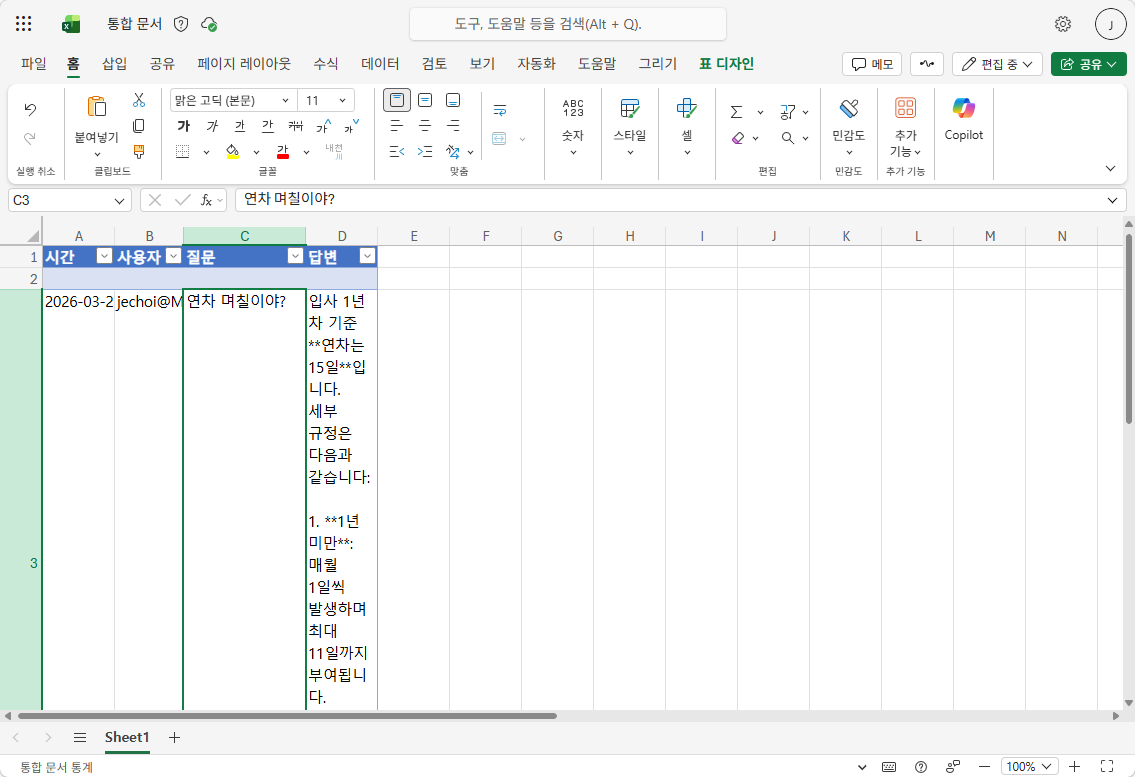Open the 데이터 tab
Screen dimensions: 1135x777
[380, 64]
